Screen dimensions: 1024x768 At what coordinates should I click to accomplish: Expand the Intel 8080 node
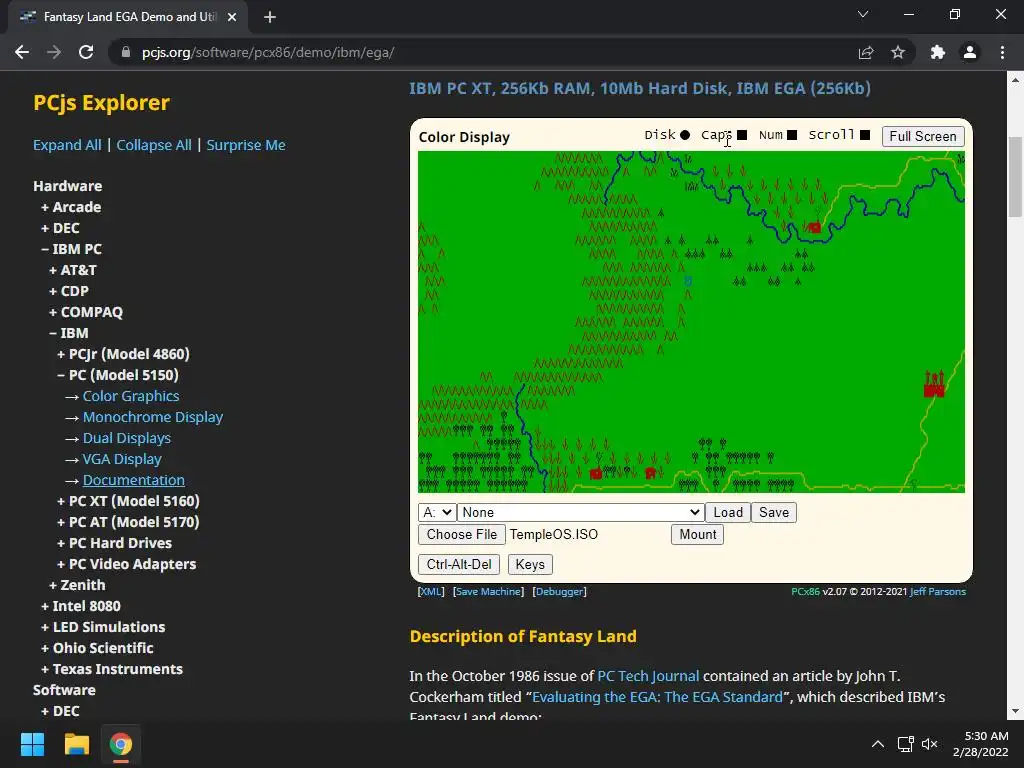tap(80, 606)
